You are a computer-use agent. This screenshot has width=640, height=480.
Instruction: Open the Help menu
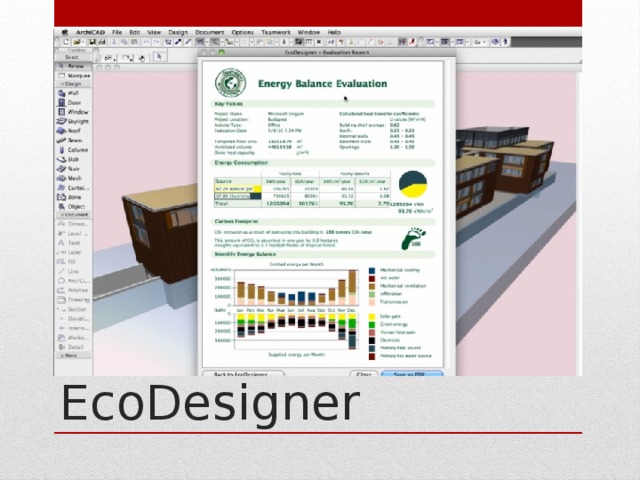tap(334, 32)
